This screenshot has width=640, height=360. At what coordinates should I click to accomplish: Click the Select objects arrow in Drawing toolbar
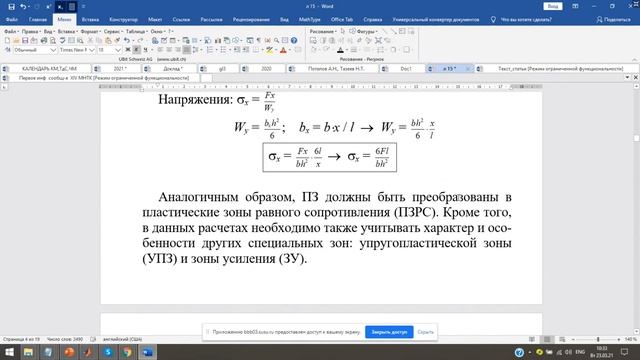(343, 31)
